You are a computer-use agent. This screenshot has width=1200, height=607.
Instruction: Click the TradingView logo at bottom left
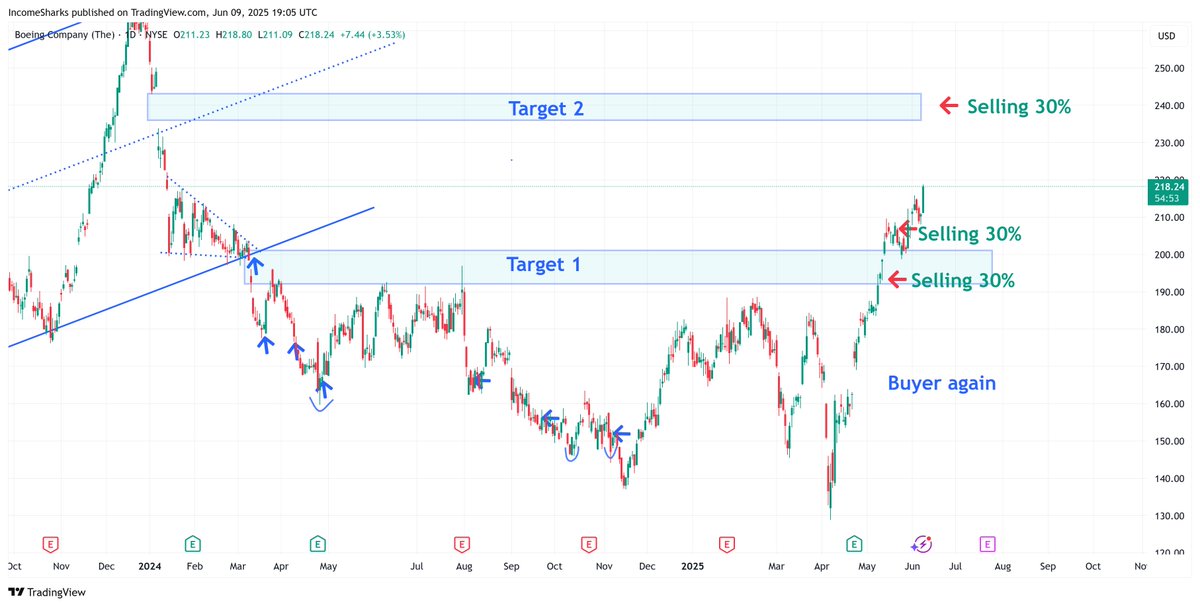pos(49,593)
